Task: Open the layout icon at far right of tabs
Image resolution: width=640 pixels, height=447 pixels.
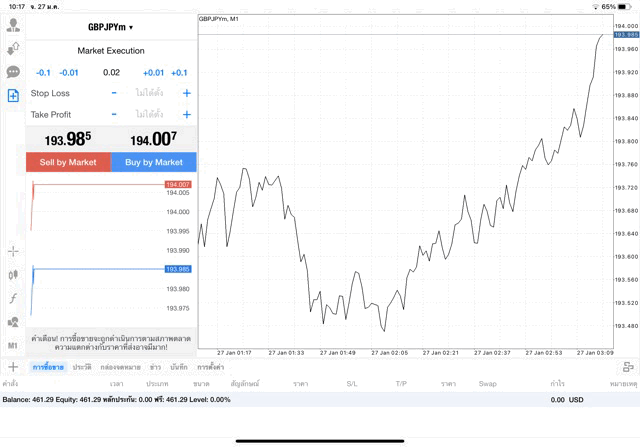Action: (x=627, y=367)
